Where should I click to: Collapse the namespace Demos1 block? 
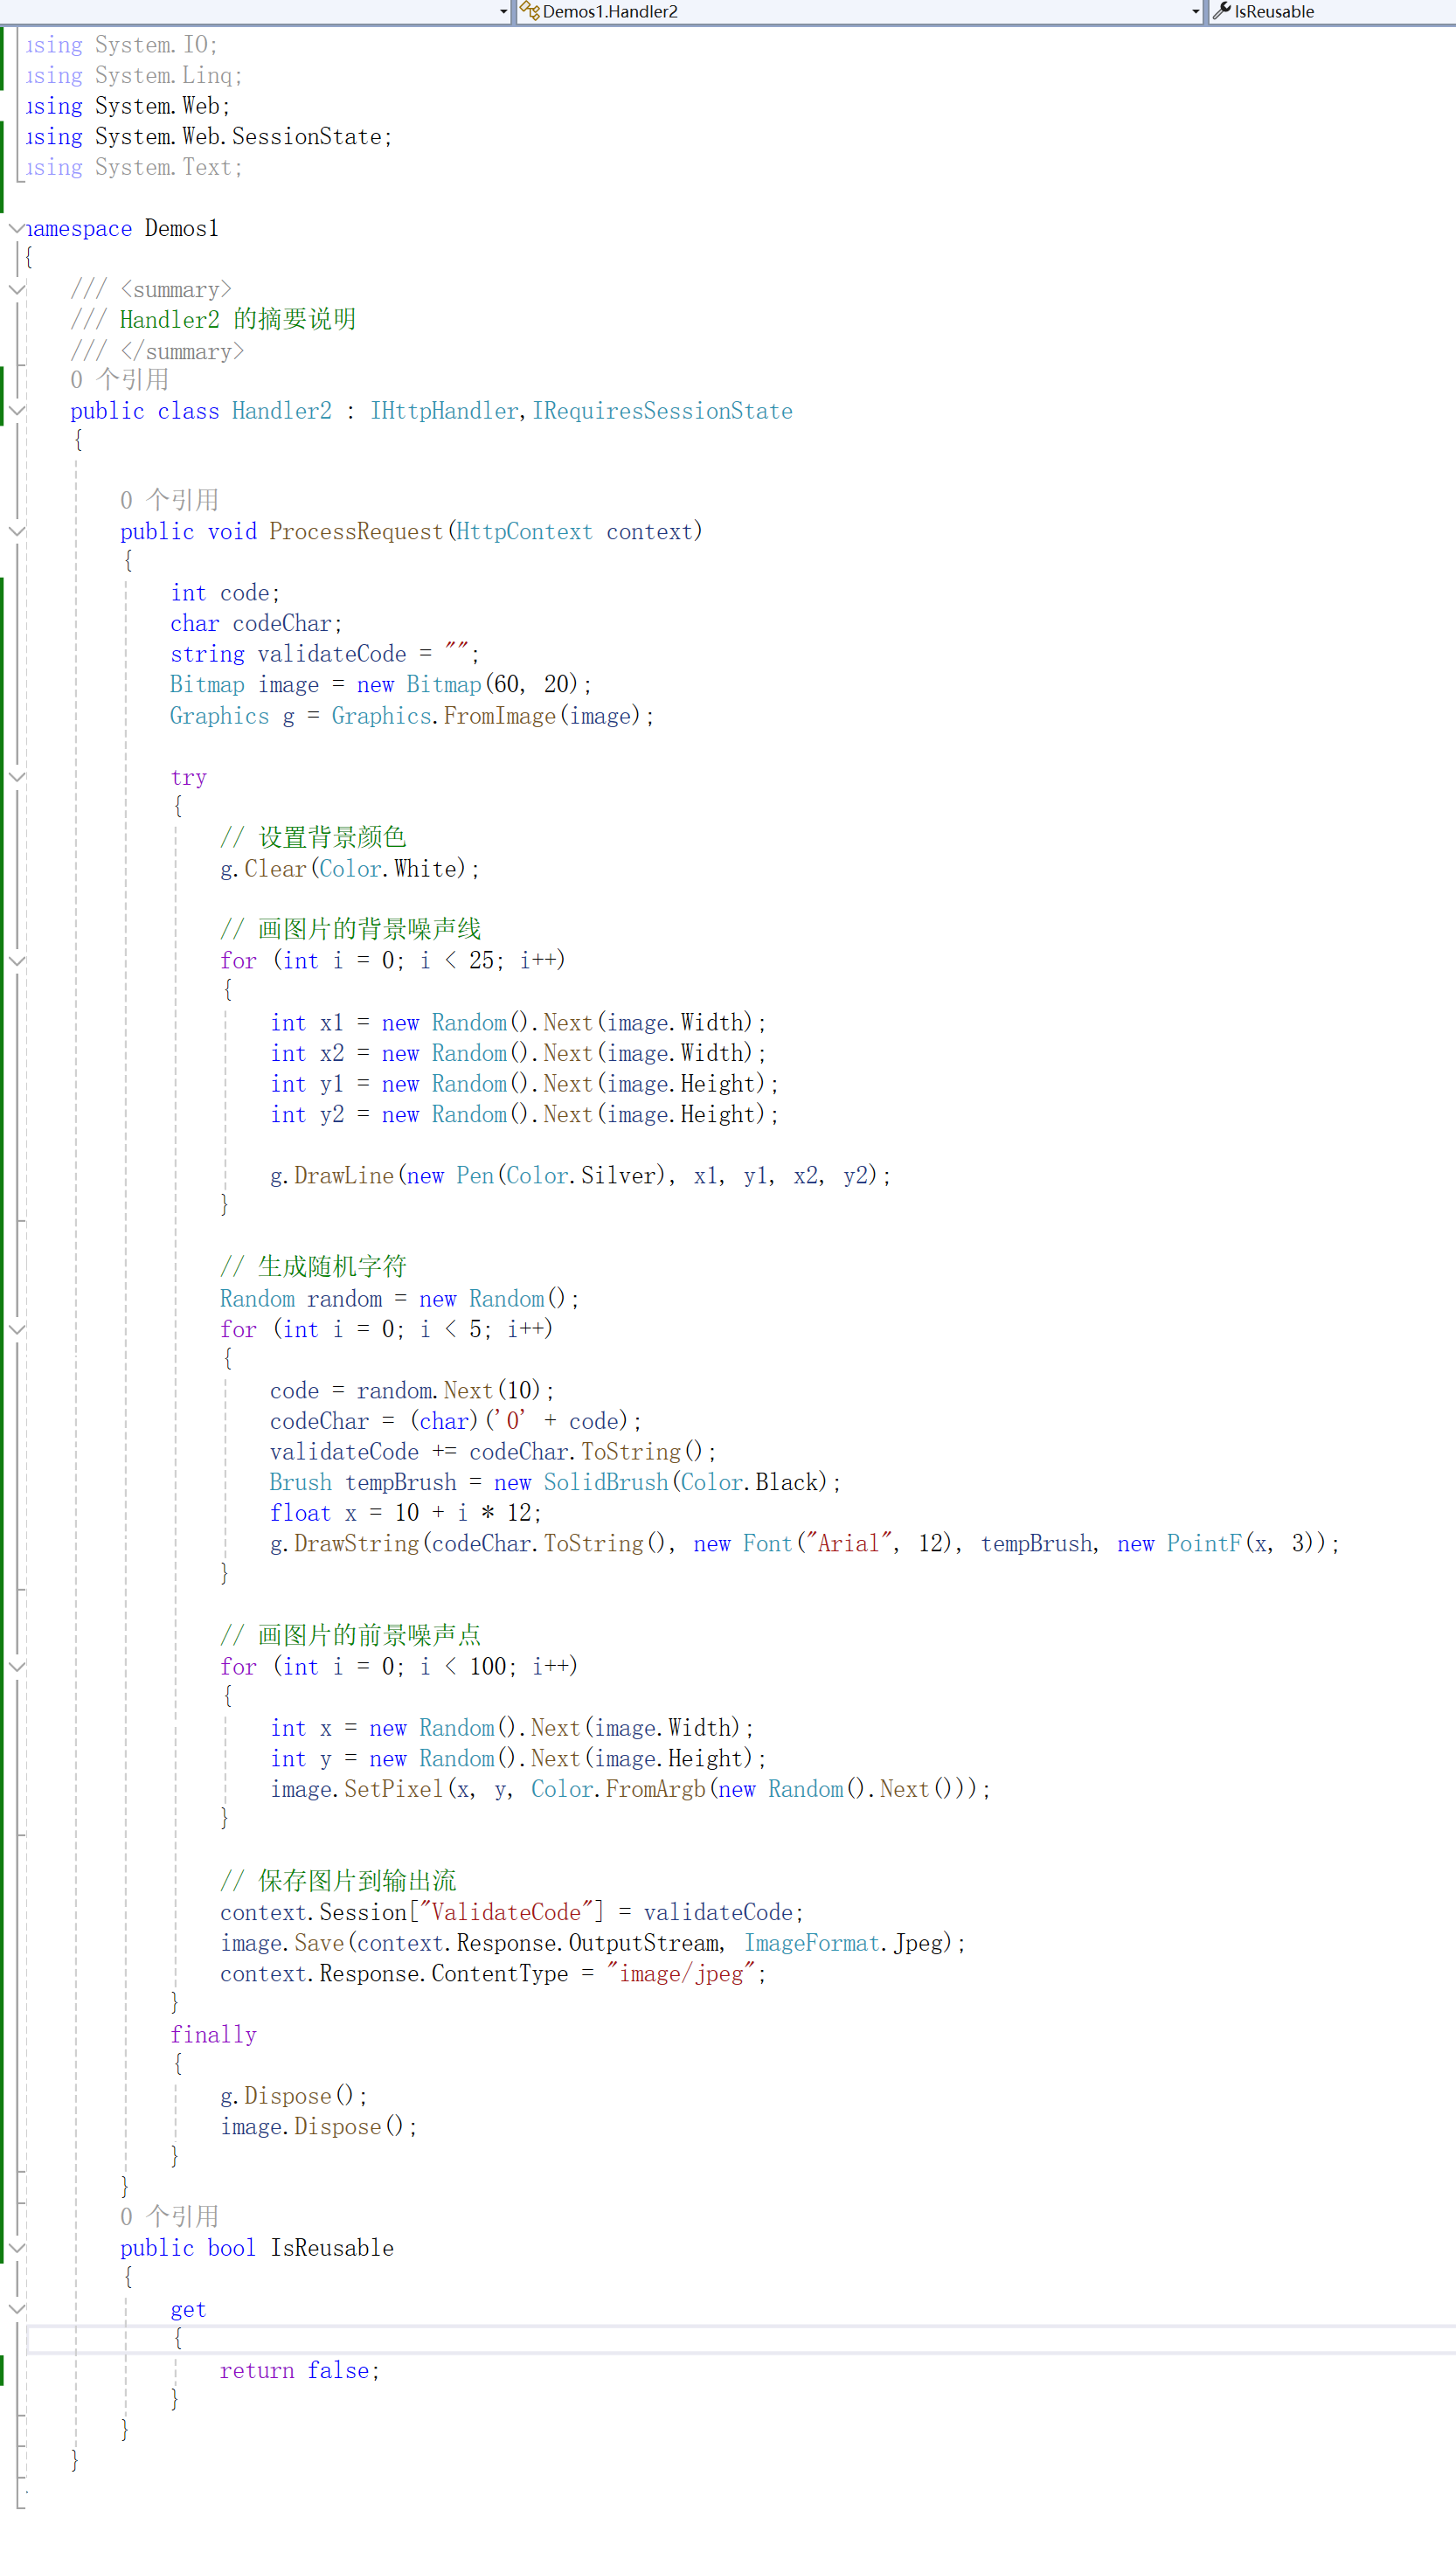click(x=16, y=229)
